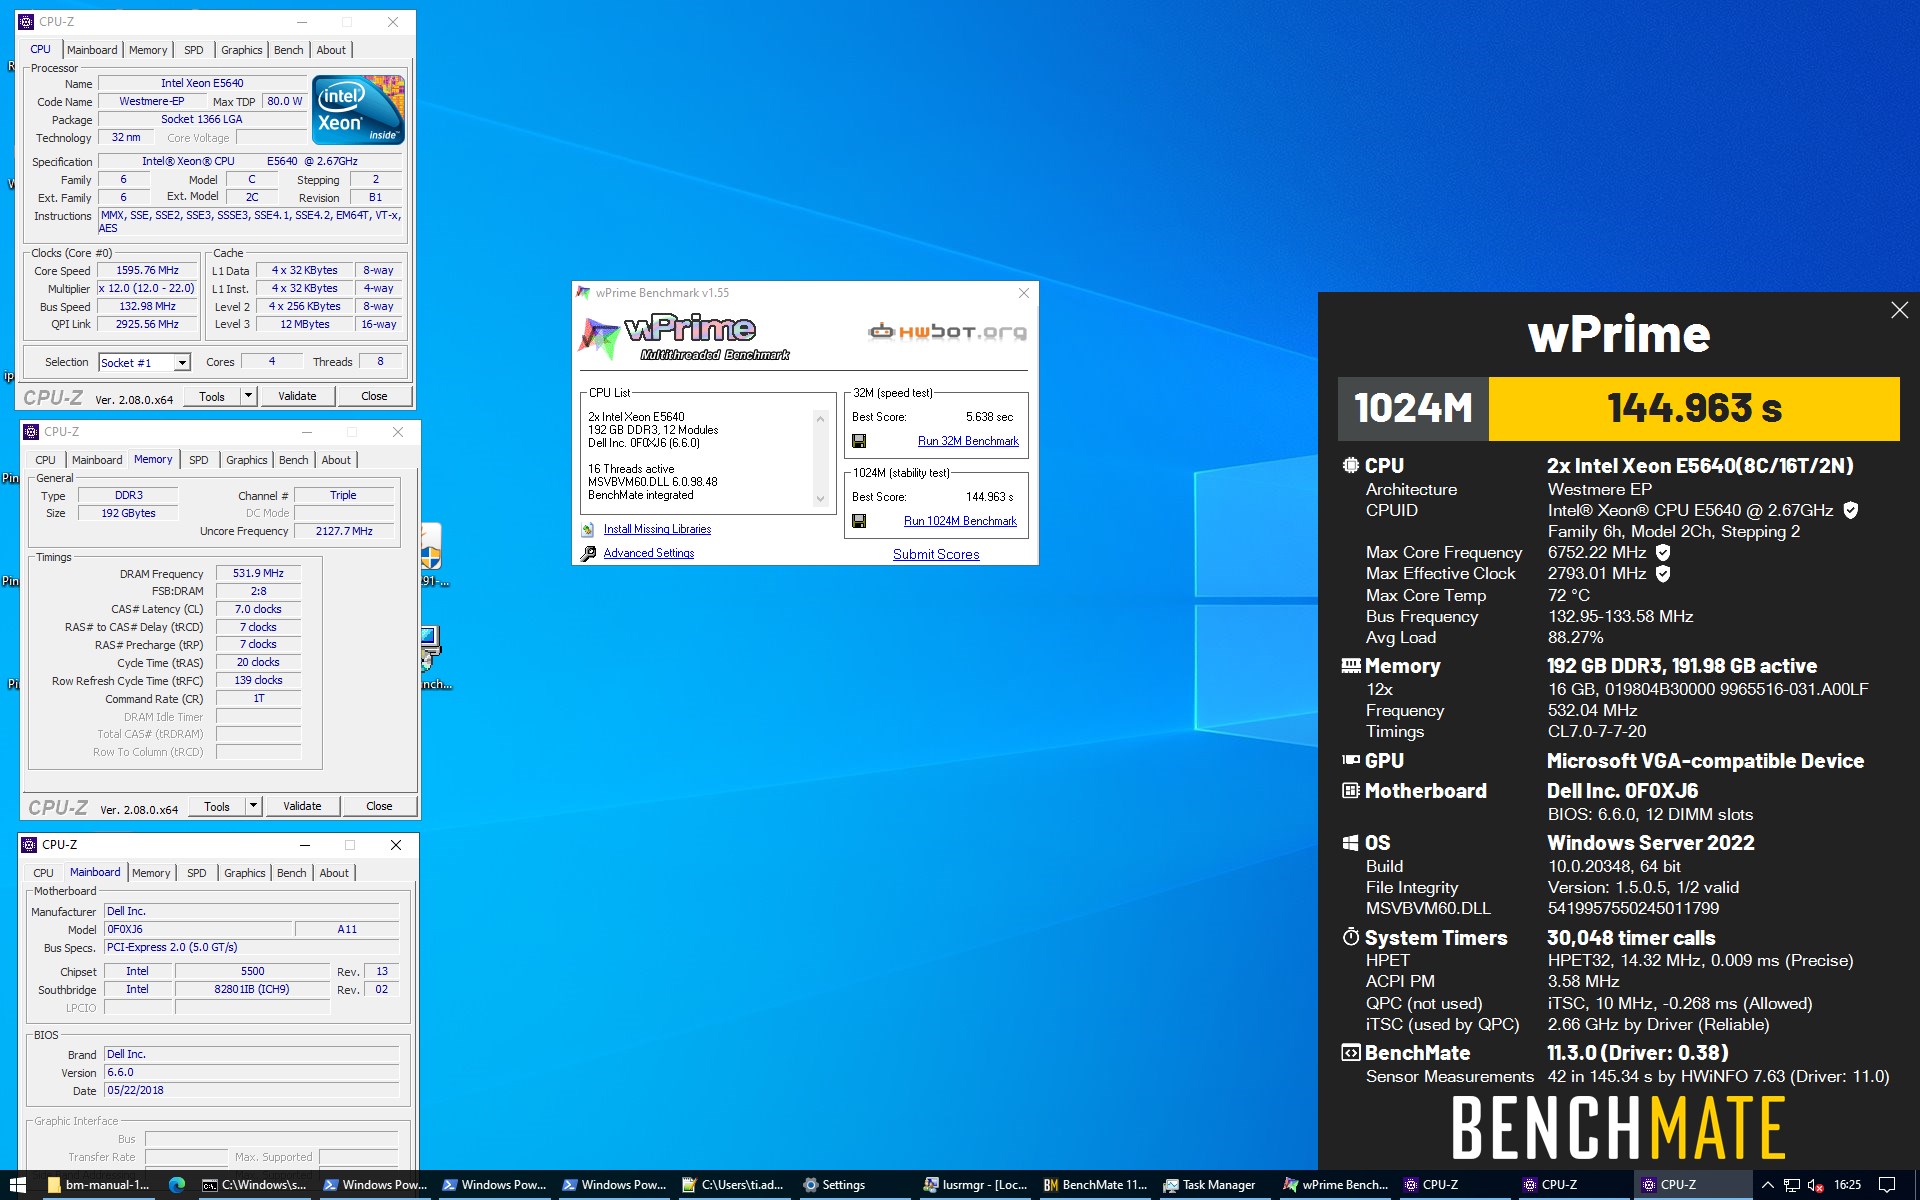
Task: Click the Advanced Settings wrench icon
Action: pyautogui.click(x=588, y=553)
